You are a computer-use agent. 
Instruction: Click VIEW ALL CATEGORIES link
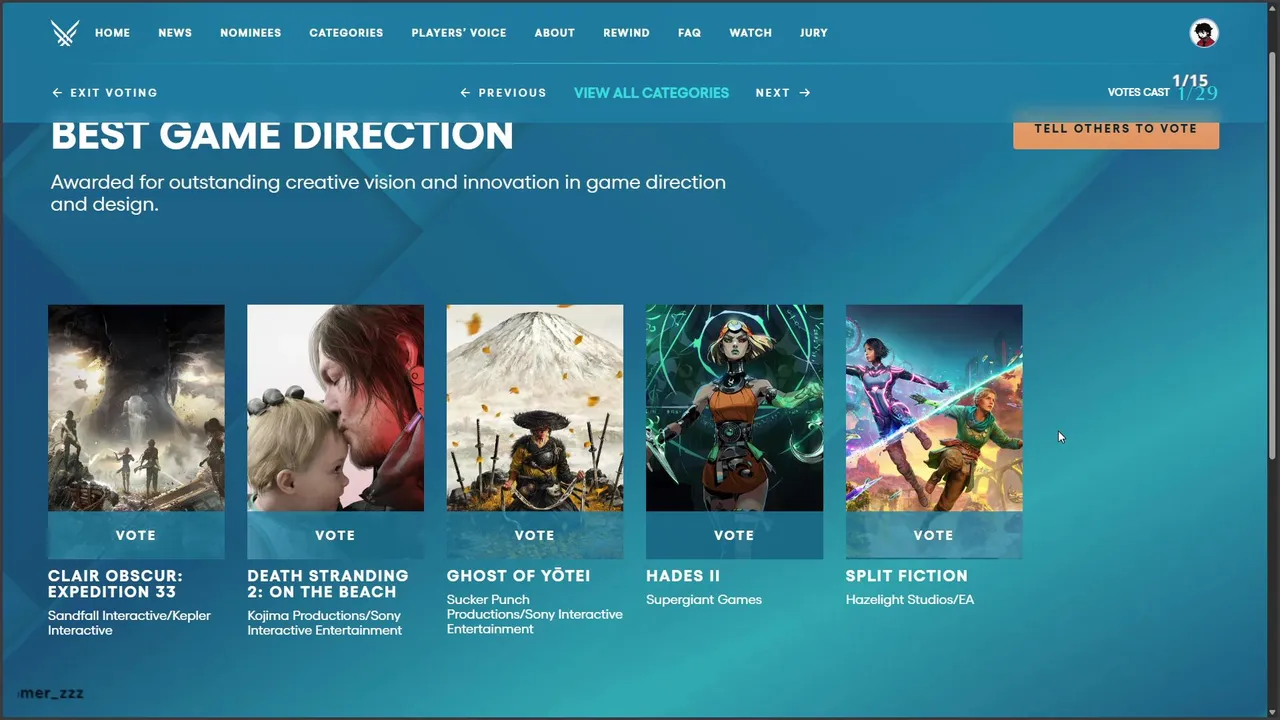(x=651, y=93)
